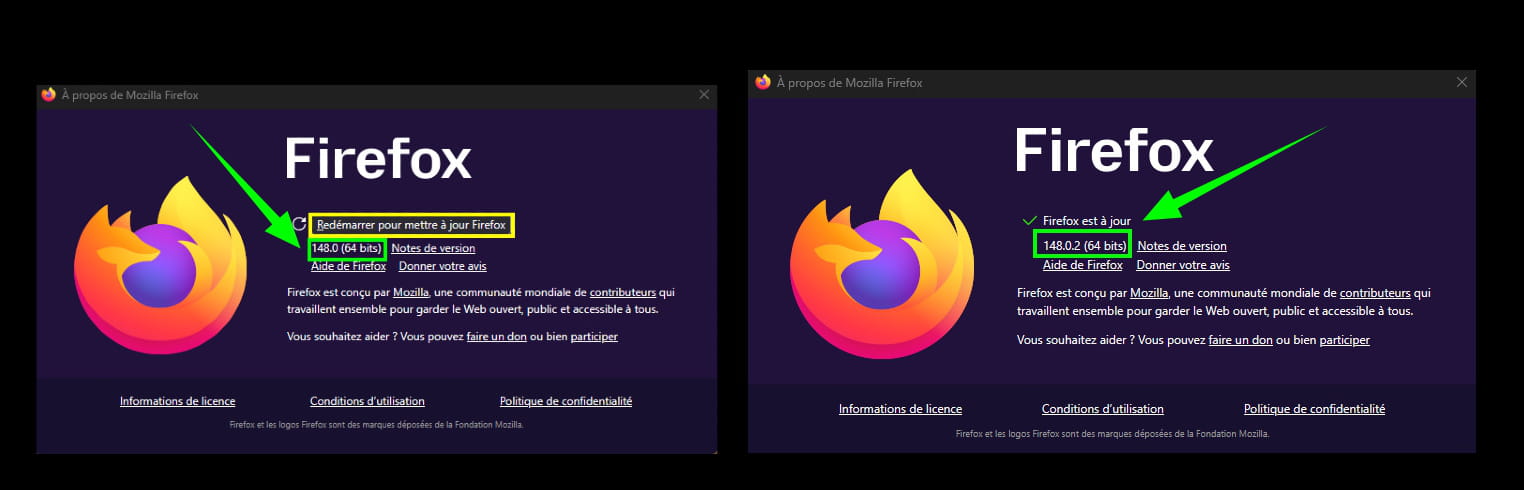This screenshot has width=1524, height=490.
Task: Click faire un don in right window
Action: (x=1240, y=340)
